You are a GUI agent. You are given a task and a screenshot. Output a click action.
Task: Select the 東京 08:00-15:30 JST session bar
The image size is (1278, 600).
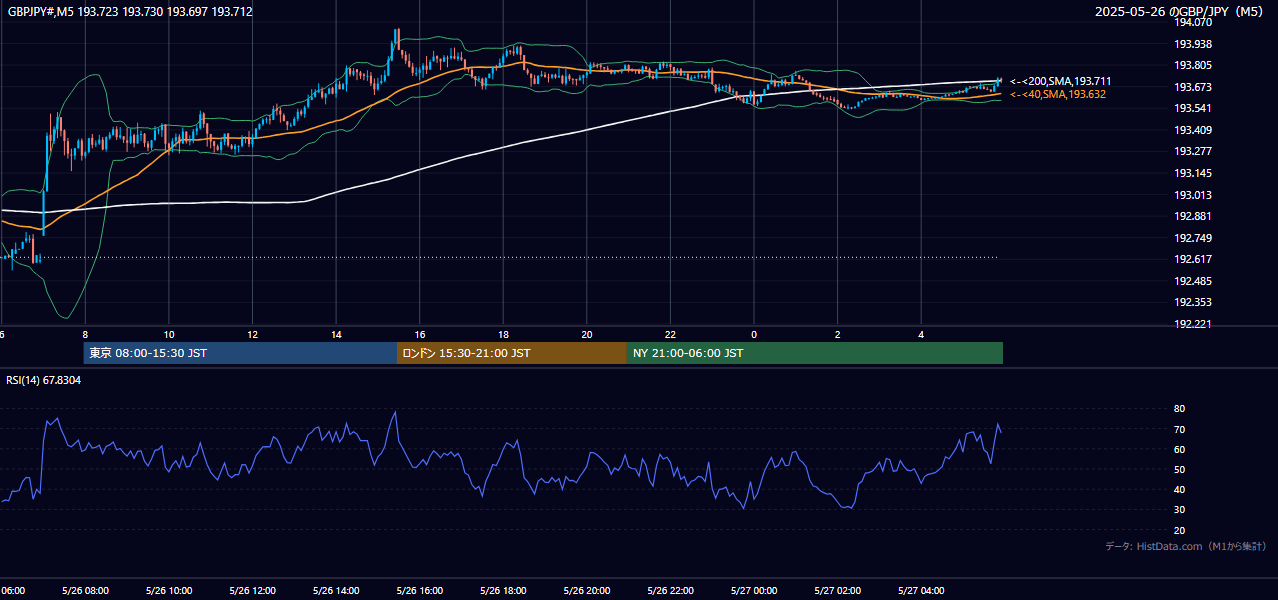240,353
